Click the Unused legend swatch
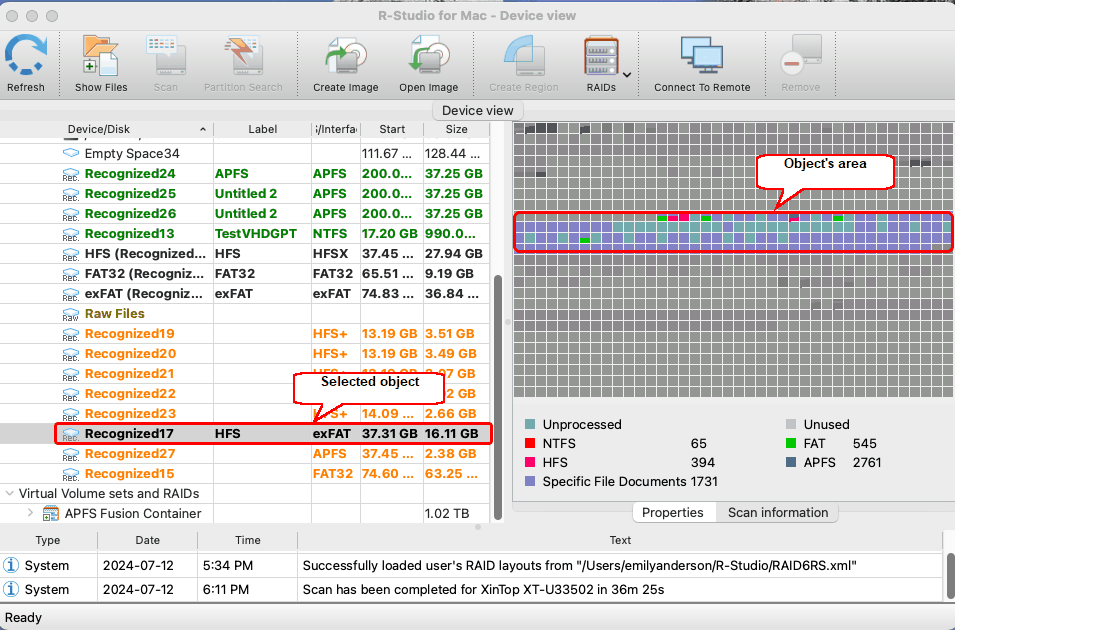This screenshot has width=1116, height=630. tap(791, 424)
